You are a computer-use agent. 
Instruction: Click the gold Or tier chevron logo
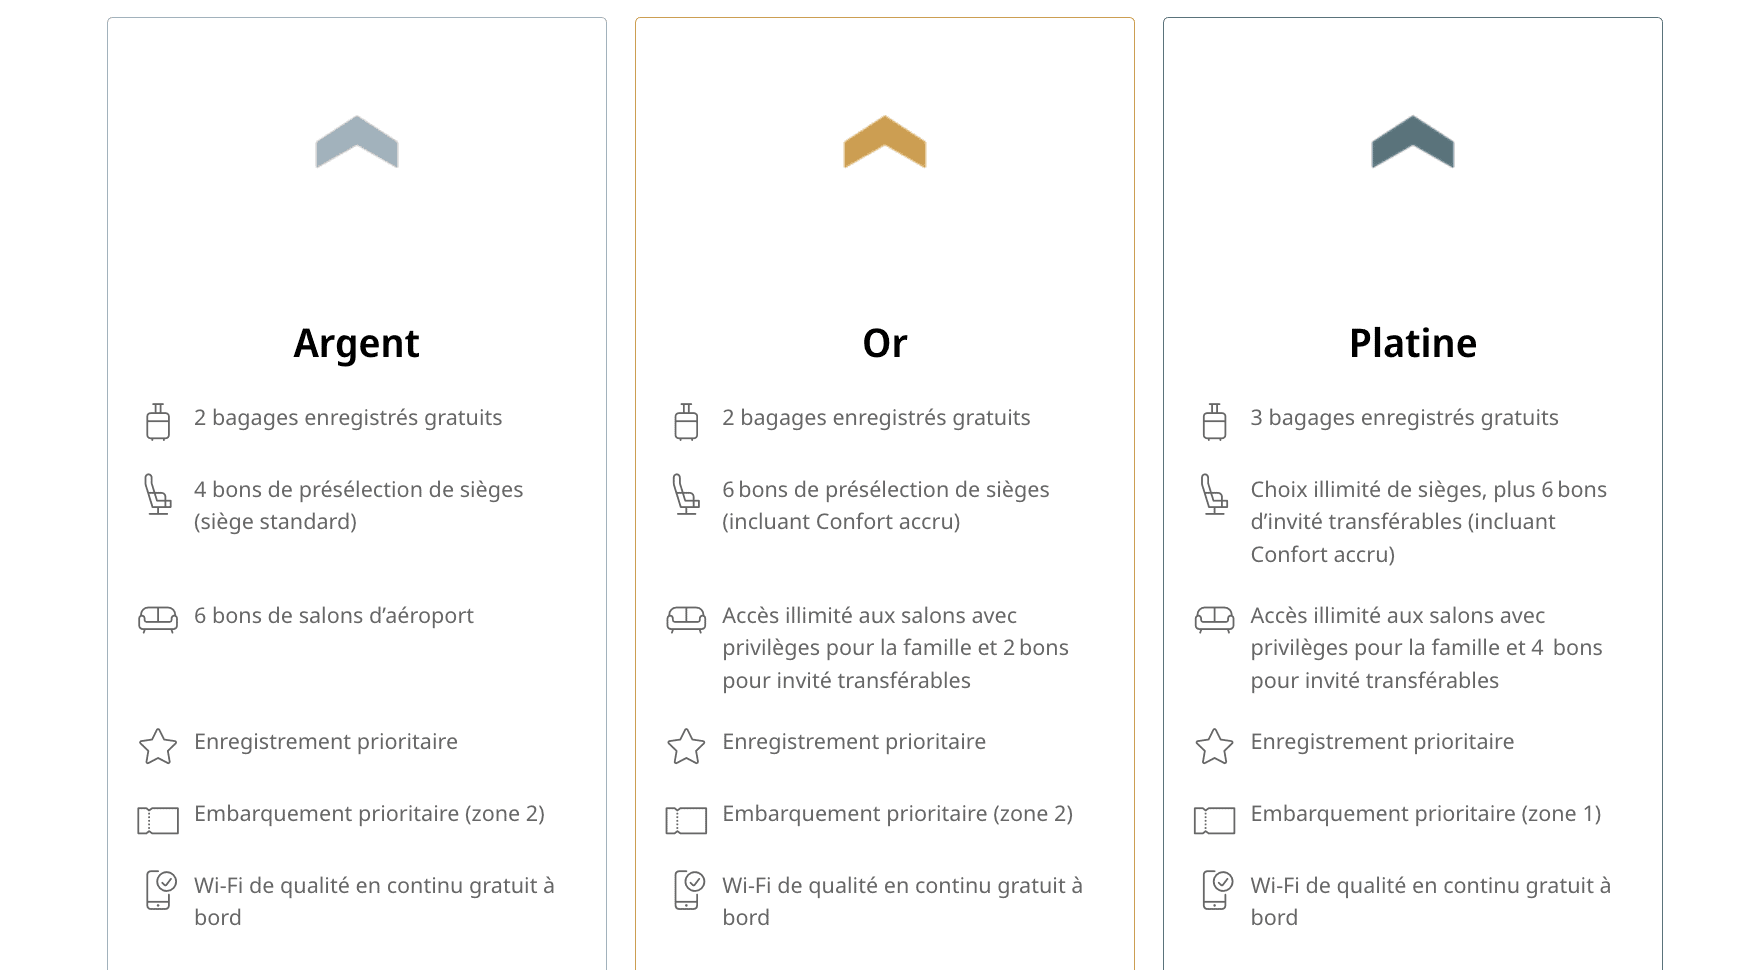click(885, 142)
